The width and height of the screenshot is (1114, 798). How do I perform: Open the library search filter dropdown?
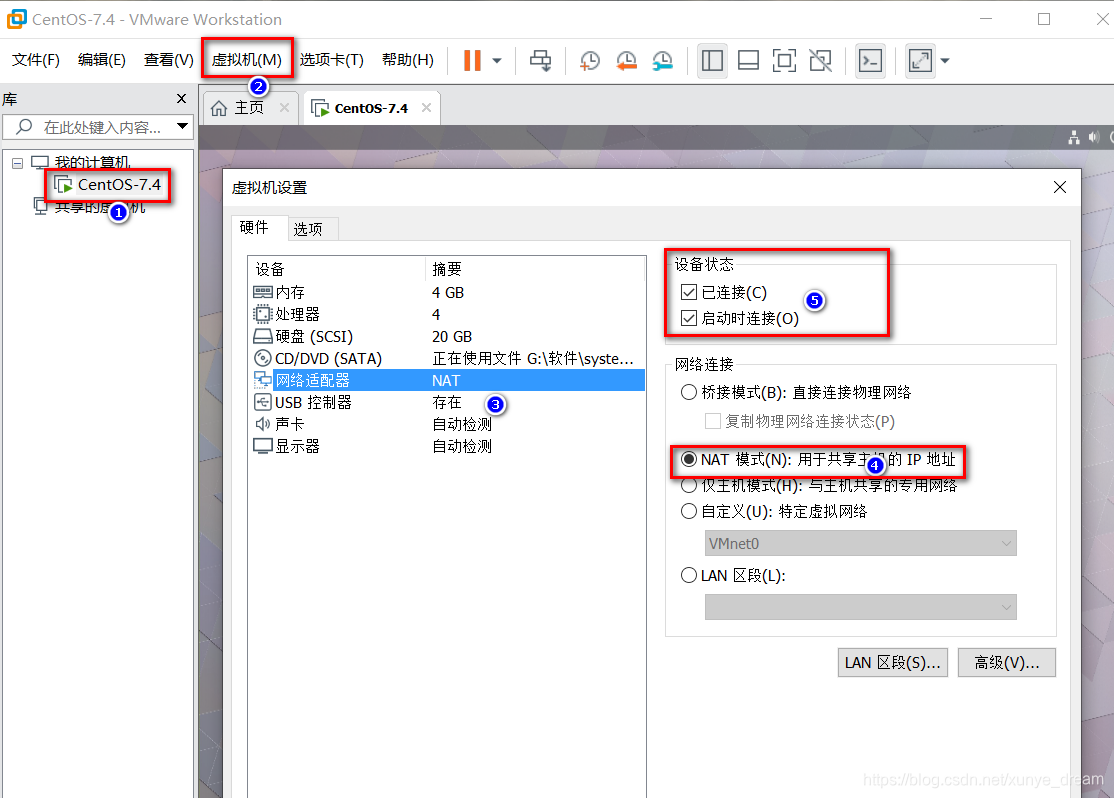183,126
